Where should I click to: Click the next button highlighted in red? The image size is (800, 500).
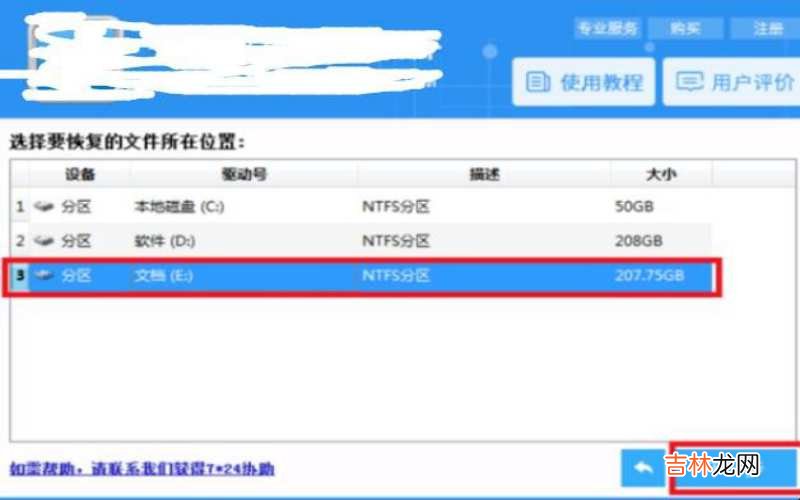click(735, 468)
